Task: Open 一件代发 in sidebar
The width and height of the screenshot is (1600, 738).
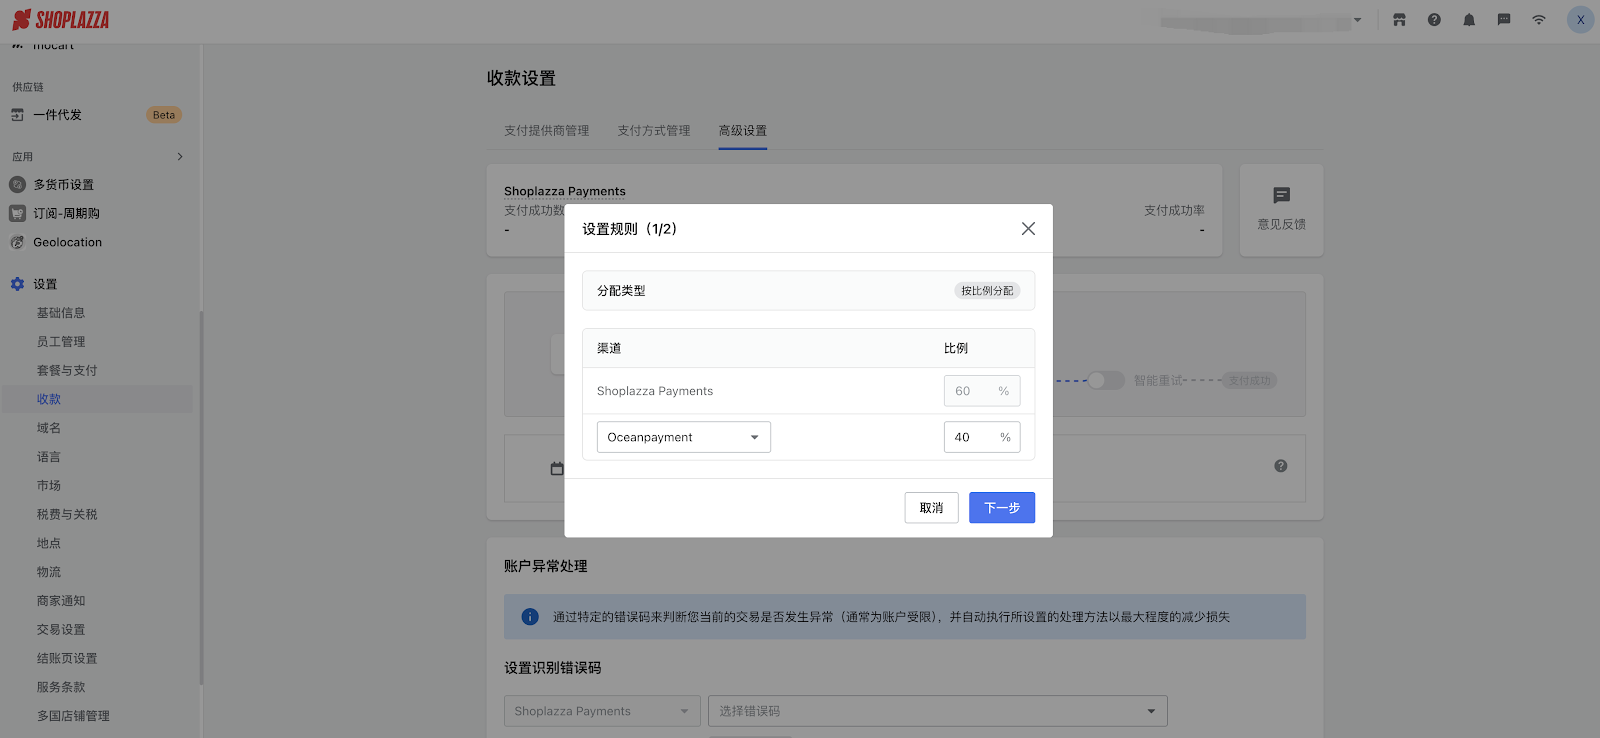Action: 57,115
